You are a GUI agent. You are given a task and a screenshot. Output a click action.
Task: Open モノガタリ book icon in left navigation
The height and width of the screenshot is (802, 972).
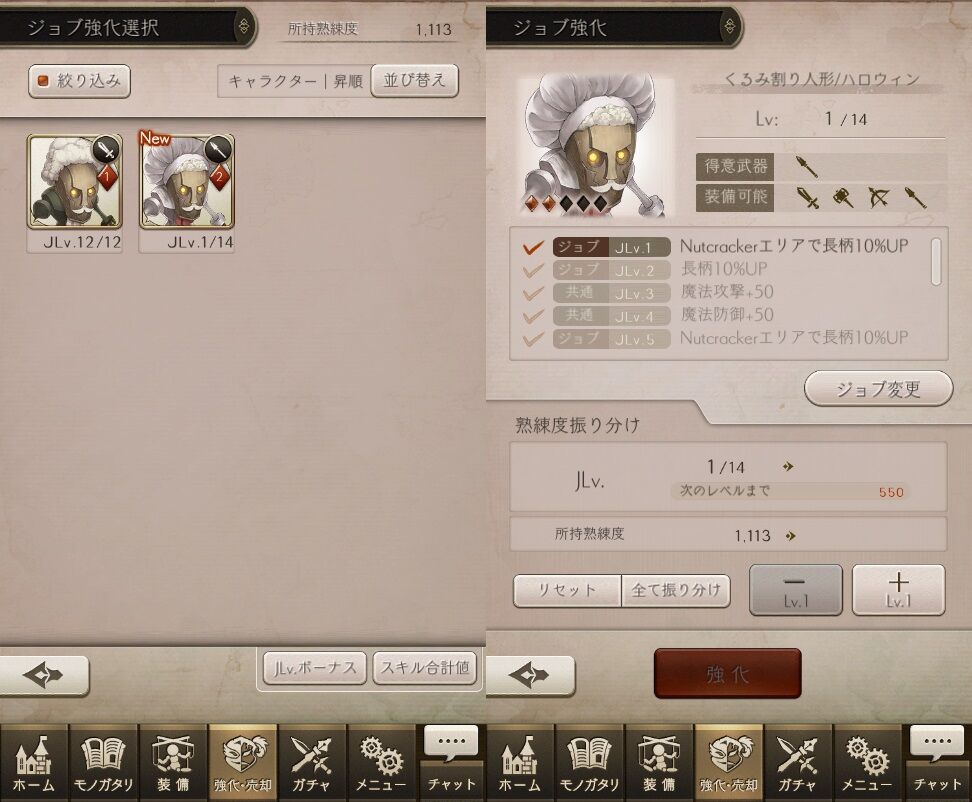(104, 762)
